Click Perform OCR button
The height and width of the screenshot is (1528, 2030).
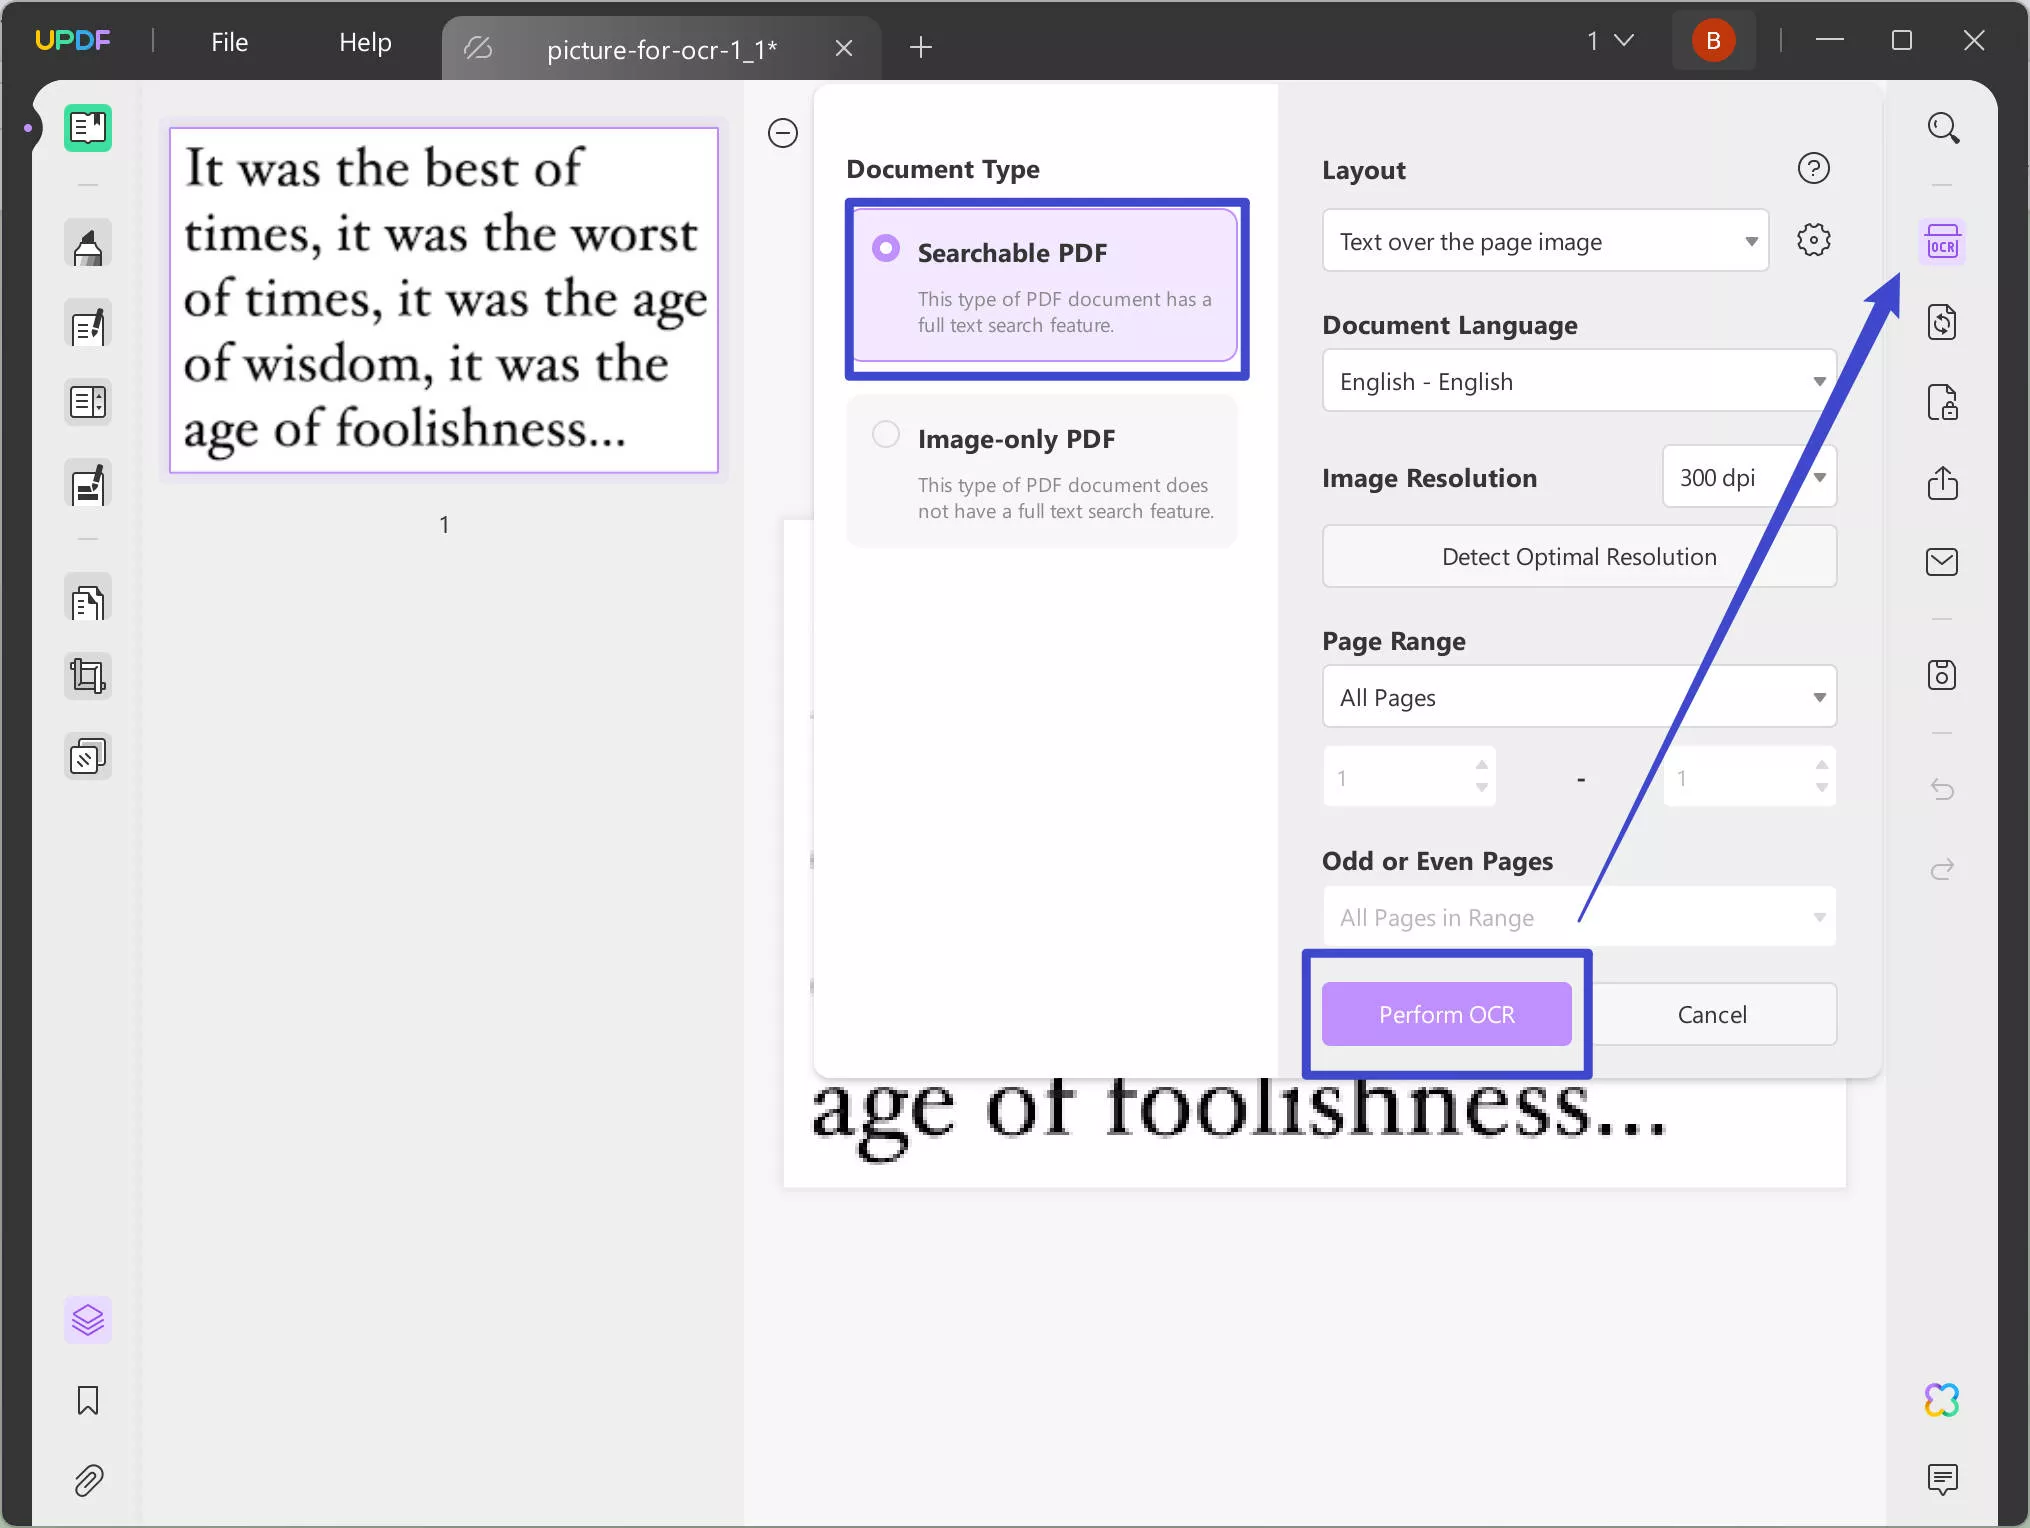[x=1446, y=1014]
